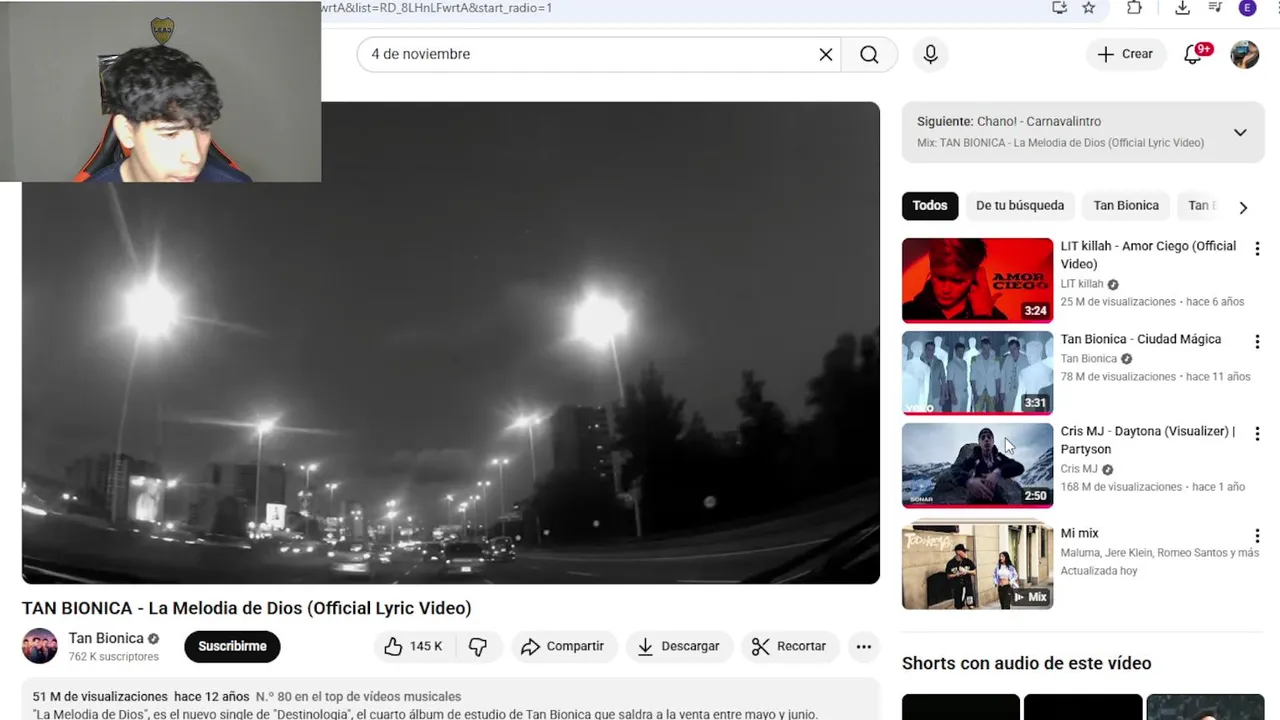Click the Descargar button
This screenshot has height=720, width=1280.
point(680,646)
